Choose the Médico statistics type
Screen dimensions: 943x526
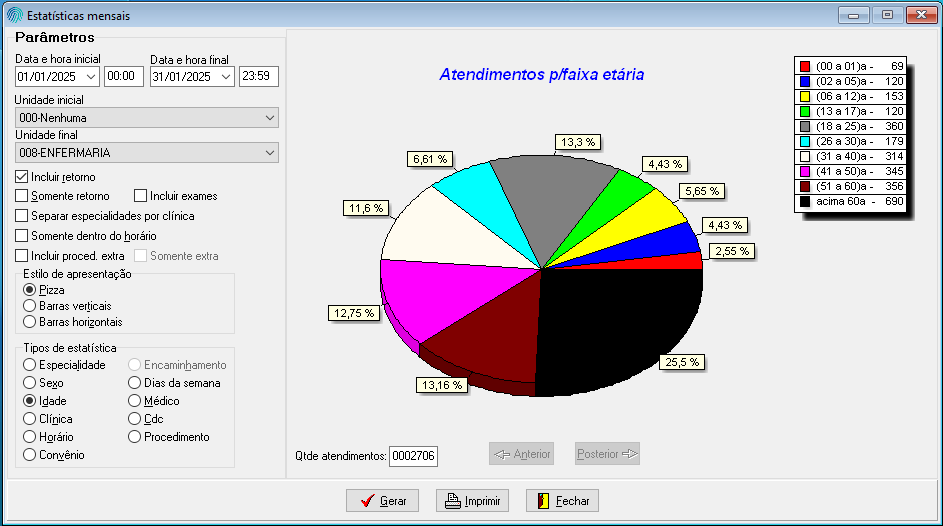click(135, 401)
